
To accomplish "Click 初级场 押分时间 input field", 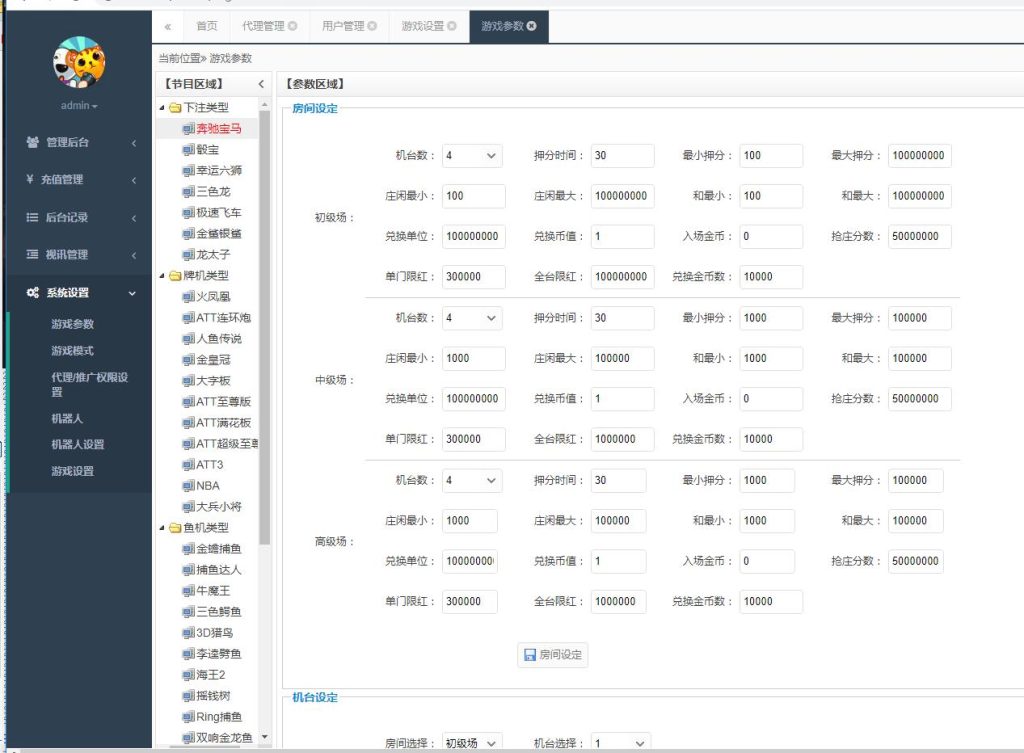I will click(622, 155).
